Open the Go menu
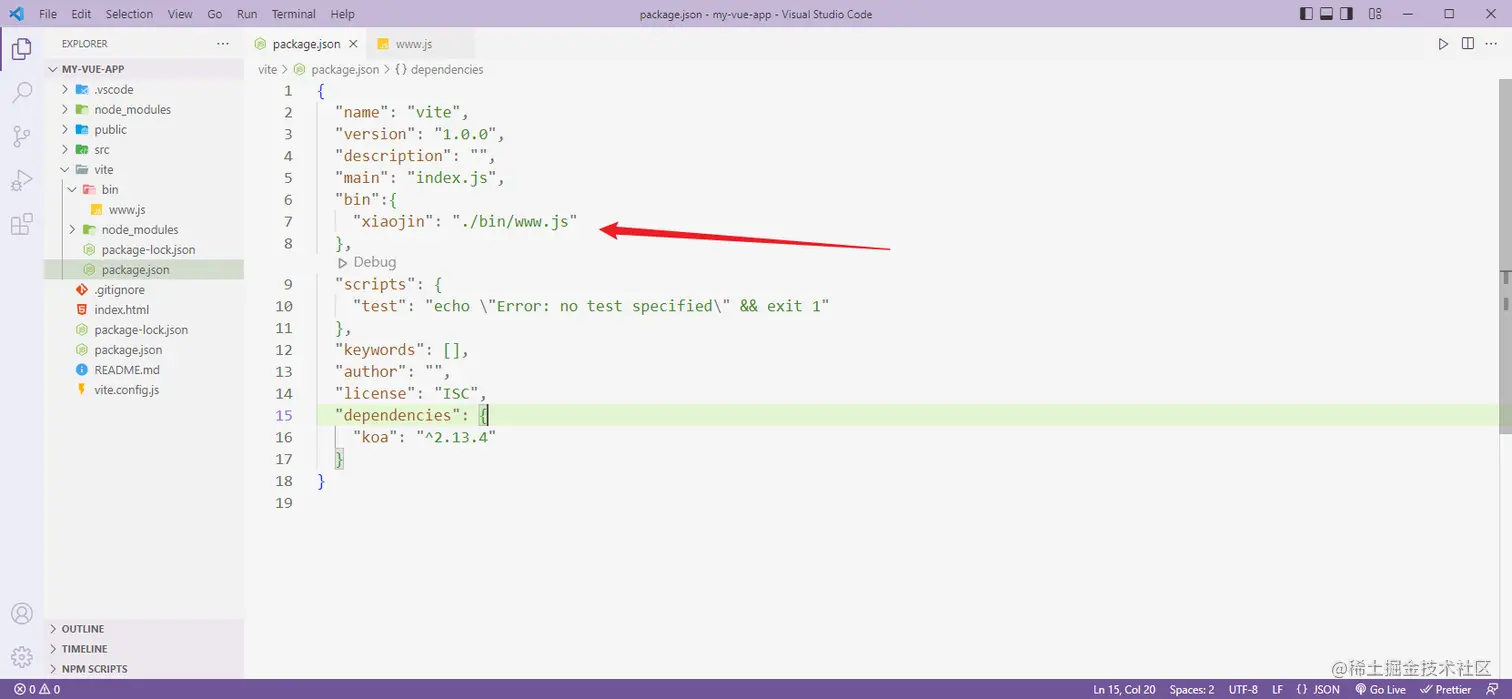The height and width of the screenshot is (699, 1512). coord(215,14)
